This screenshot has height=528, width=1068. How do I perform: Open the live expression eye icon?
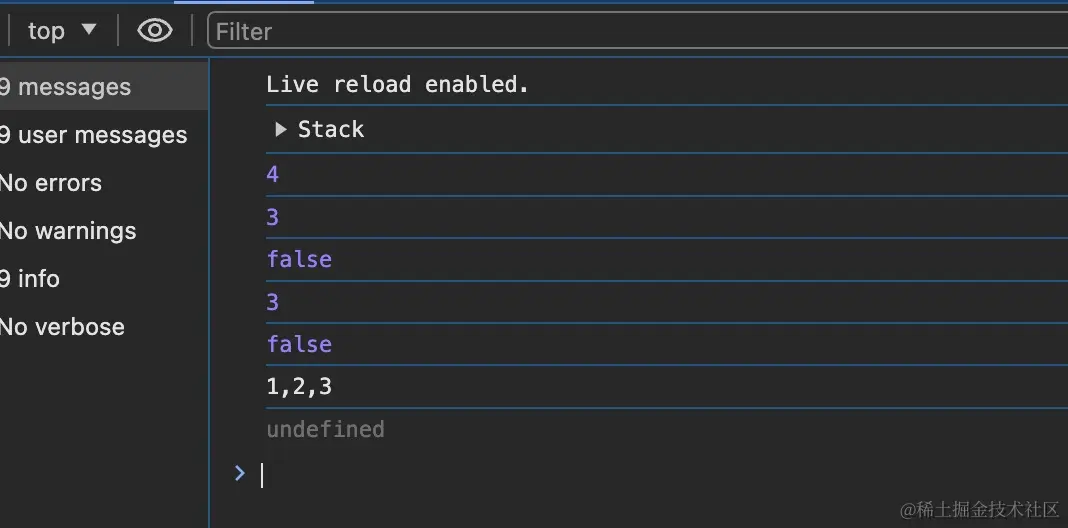(154, 31)
